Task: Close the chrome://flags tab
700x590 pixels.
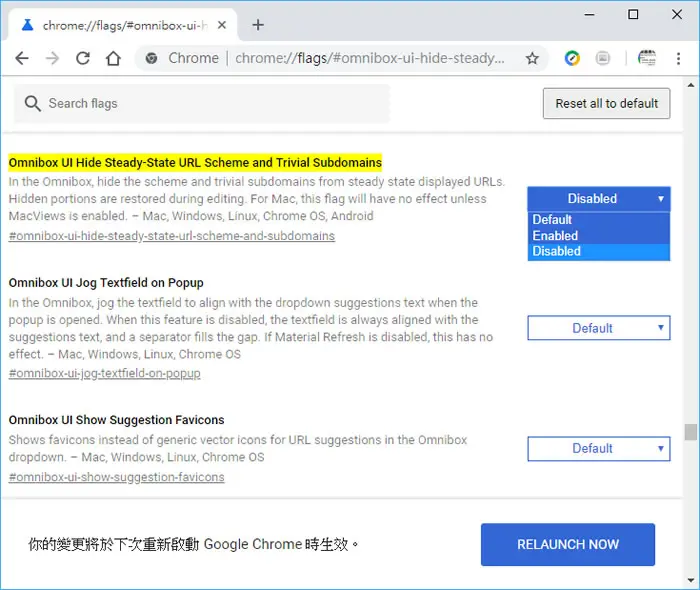Action: click(x=222, y=25)
